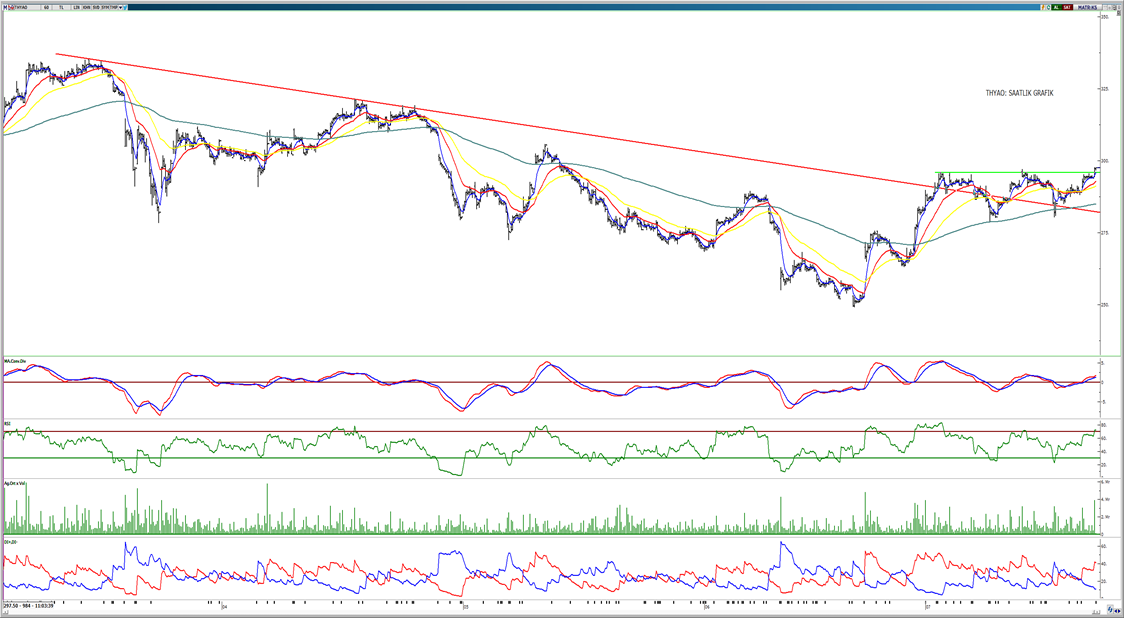Screen dimensions: 1124x618
Task: Select the TL currency field
Action: 61,7
